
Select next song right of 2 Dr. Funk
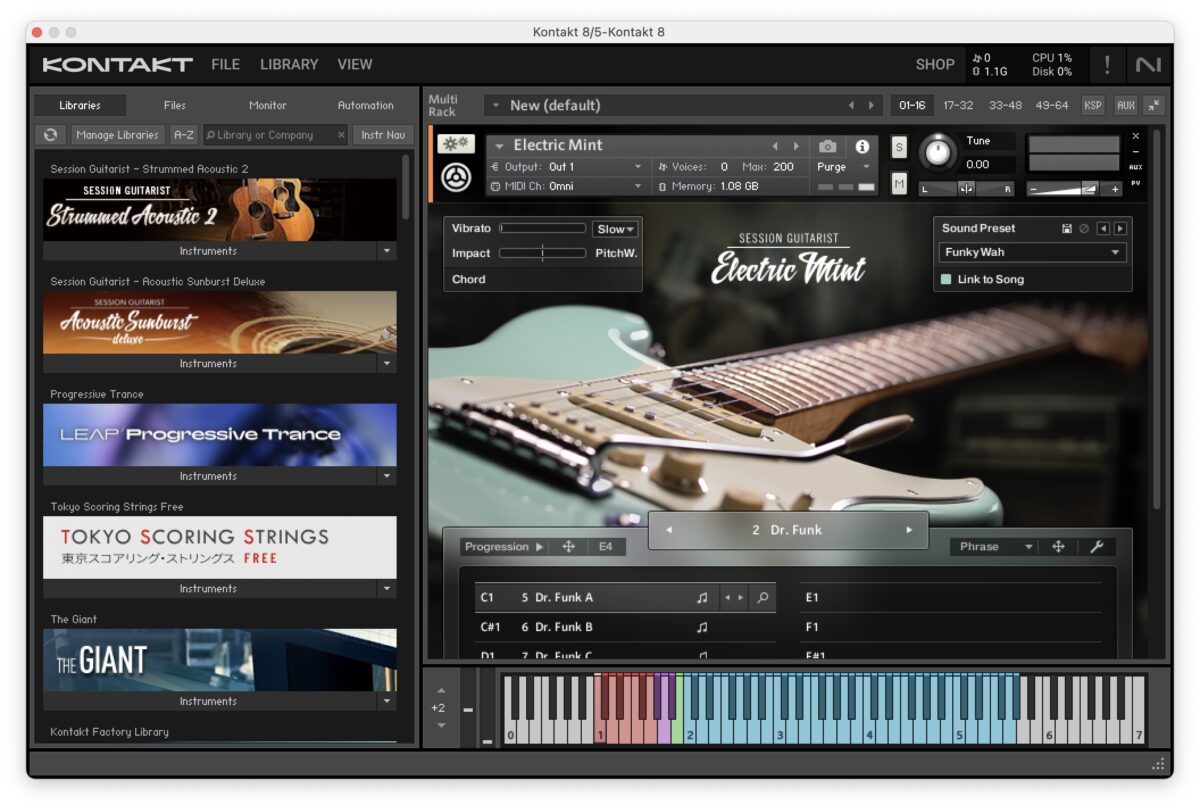click(909, 530)
